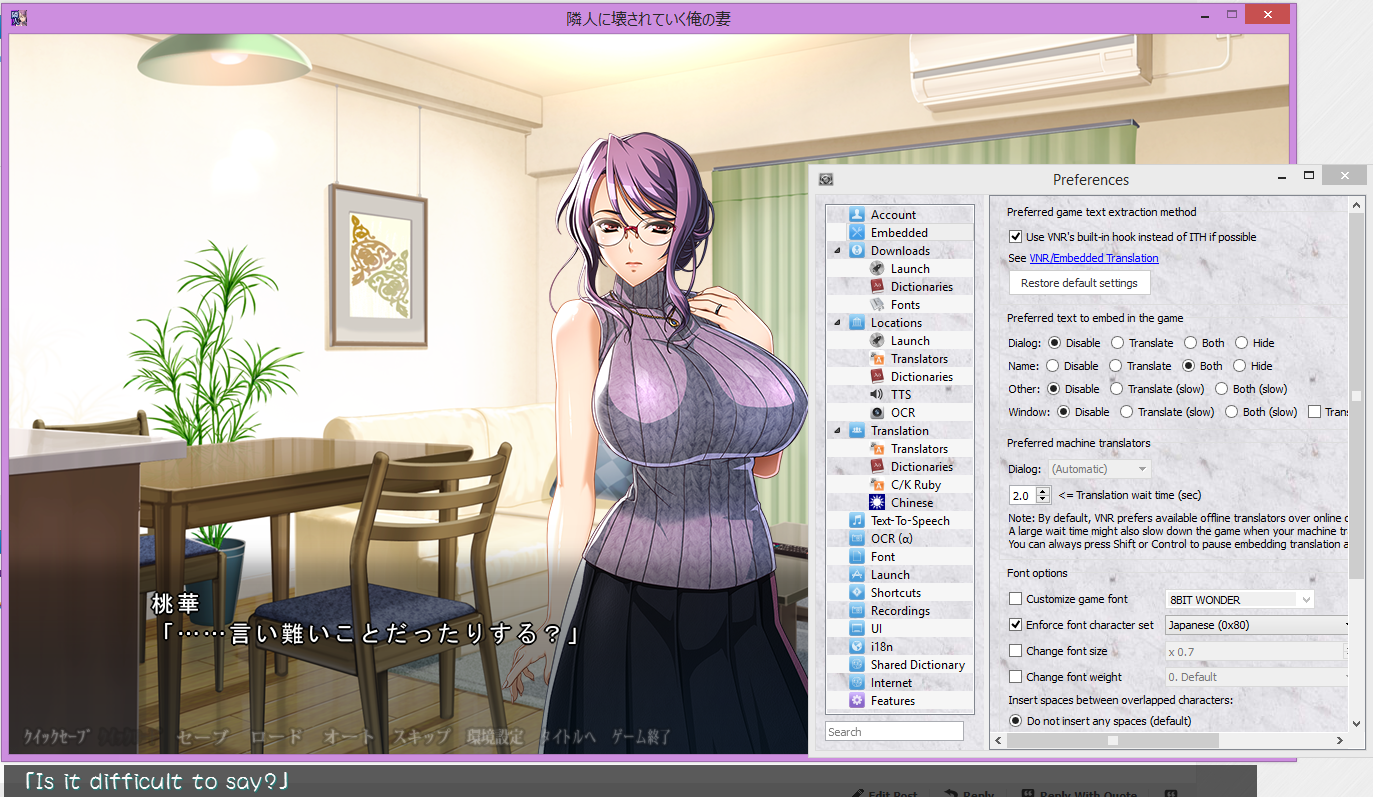Open the C/K Ruby page icon
1373x797 pixels.
tap(877, 484)
